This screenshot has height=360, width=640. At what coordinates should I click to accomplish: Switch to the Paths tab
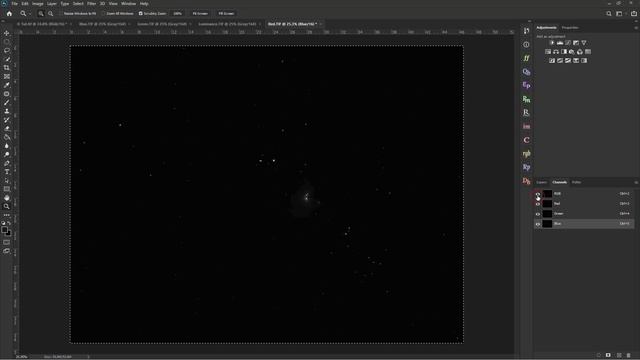576,182
